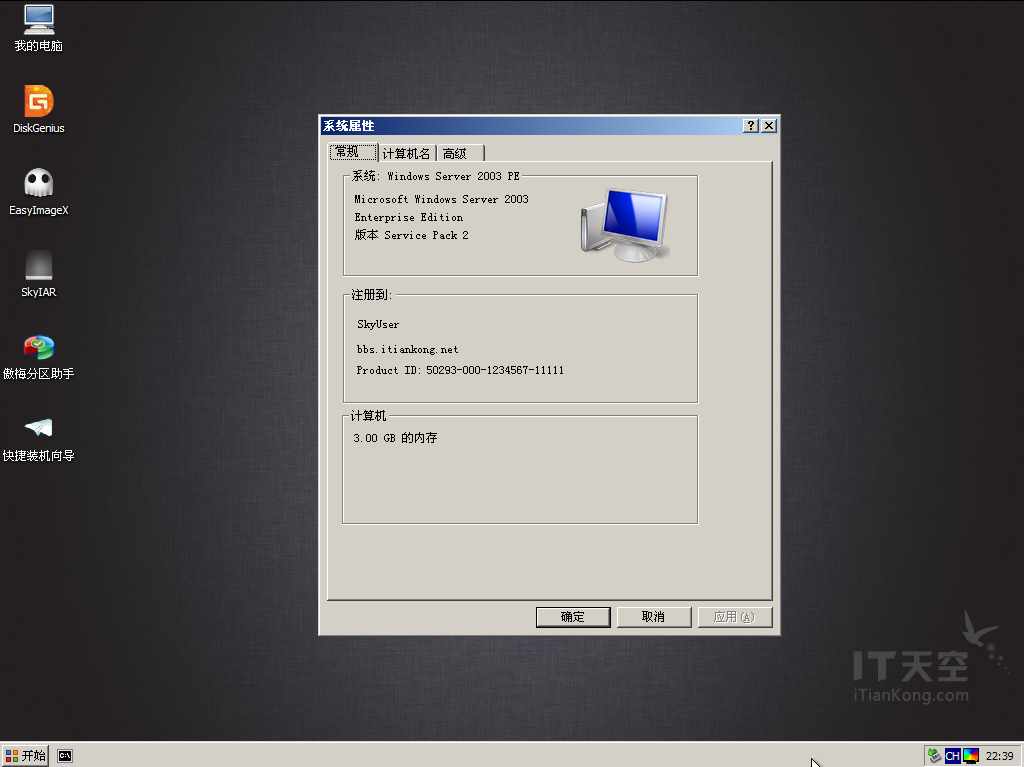Switch to the 计算机名 tab
Screen dimensions: 1024x767
(406, 154)
